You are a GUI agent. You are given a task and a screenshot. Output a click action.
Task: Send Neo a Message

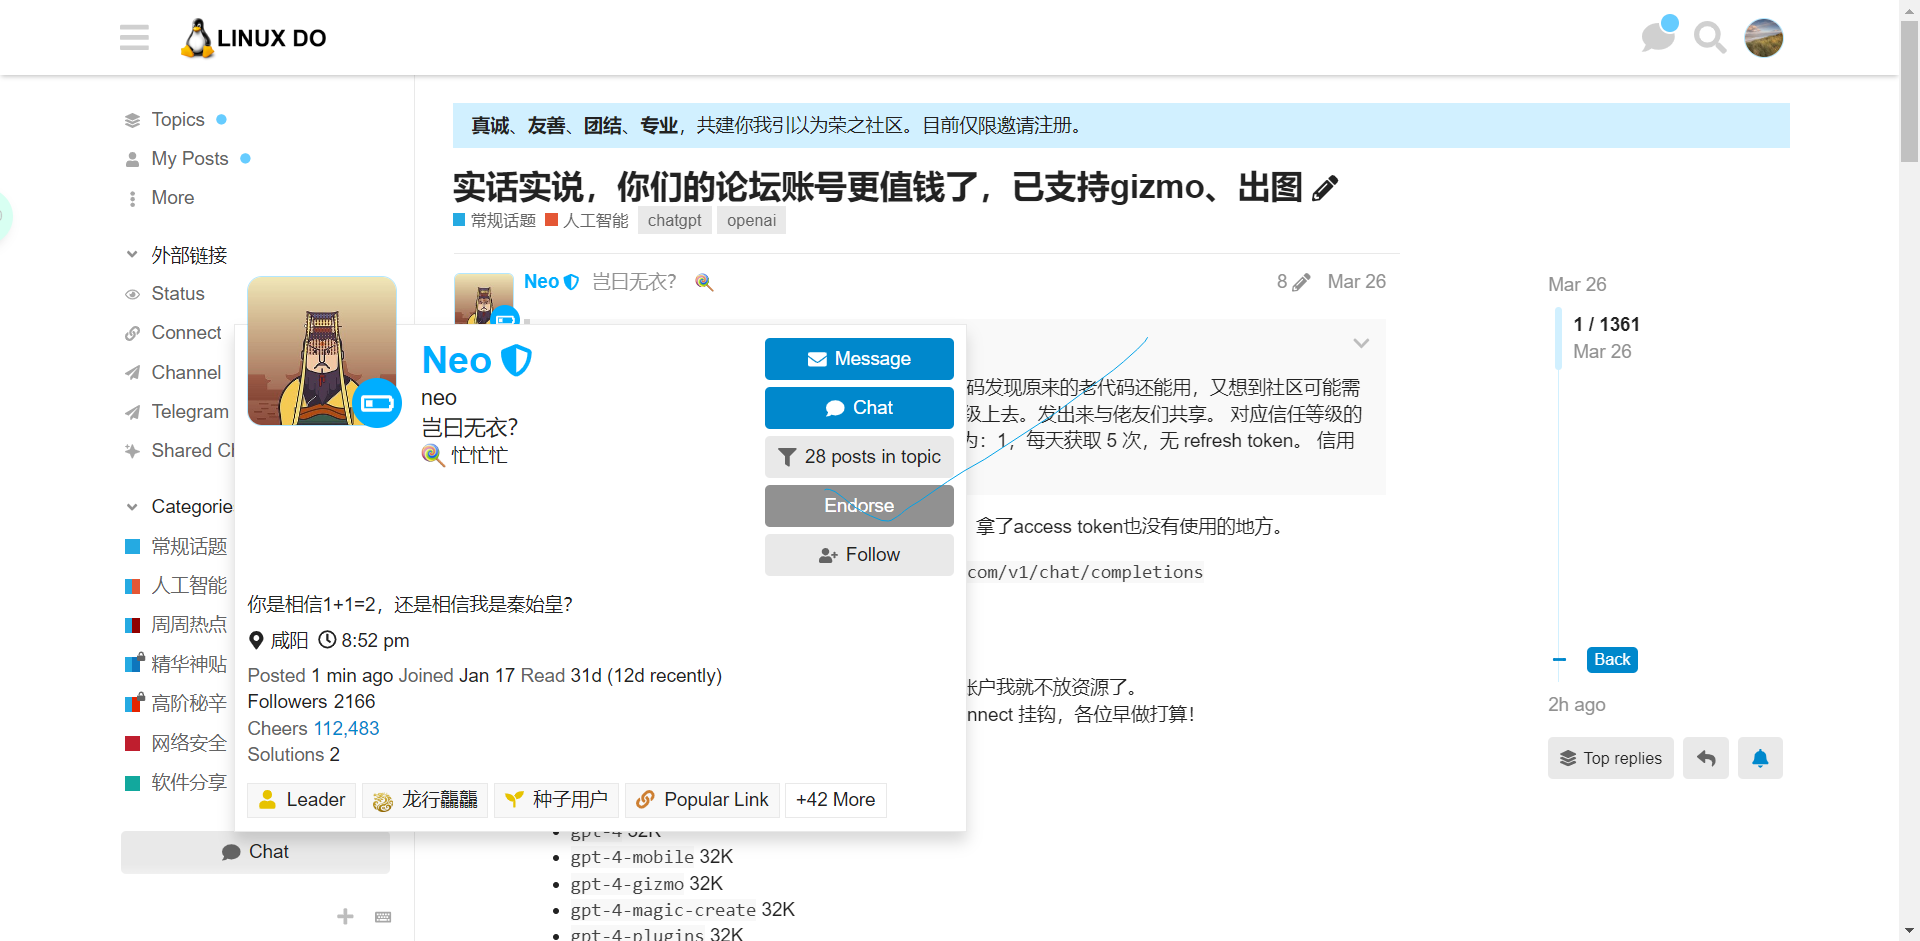pos(859,359)
